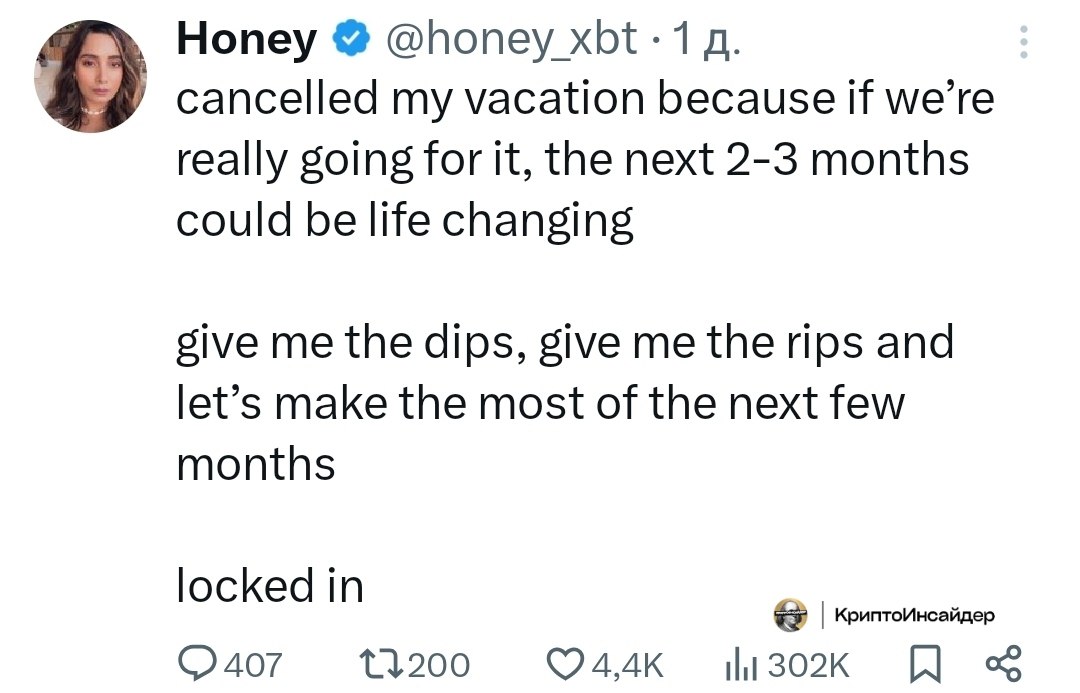This screenshot has height=693, width=1080.
Task: Click the Honey display name
Action: (x=247, y=39)
